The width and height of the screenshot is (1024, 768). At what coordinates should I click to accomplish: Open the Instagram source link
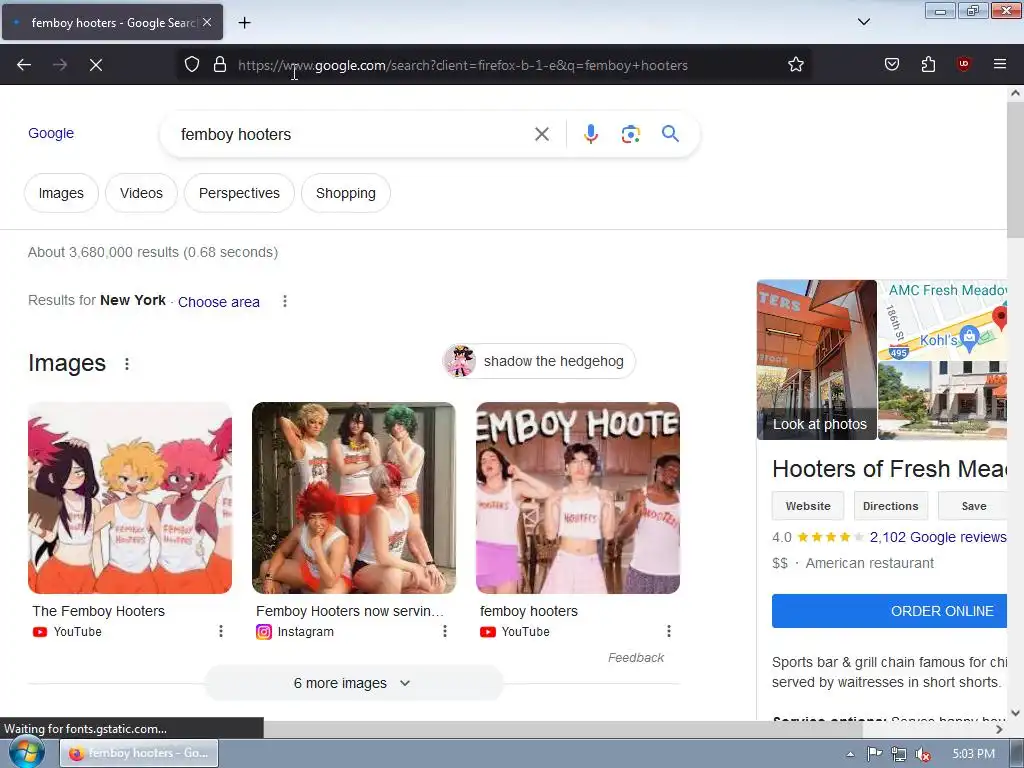[x=295, y=632]
